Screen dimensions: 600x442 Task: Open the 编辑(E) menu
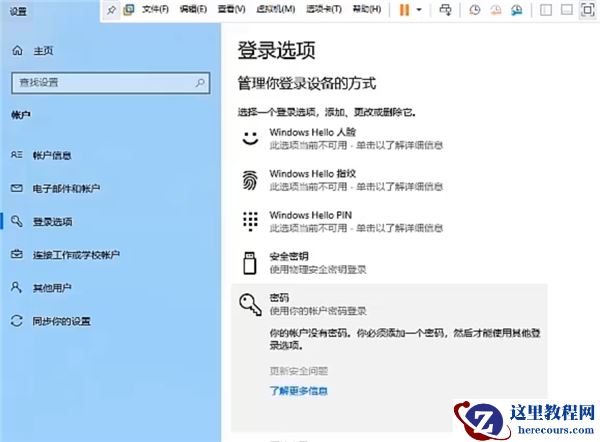click(193, 9)
